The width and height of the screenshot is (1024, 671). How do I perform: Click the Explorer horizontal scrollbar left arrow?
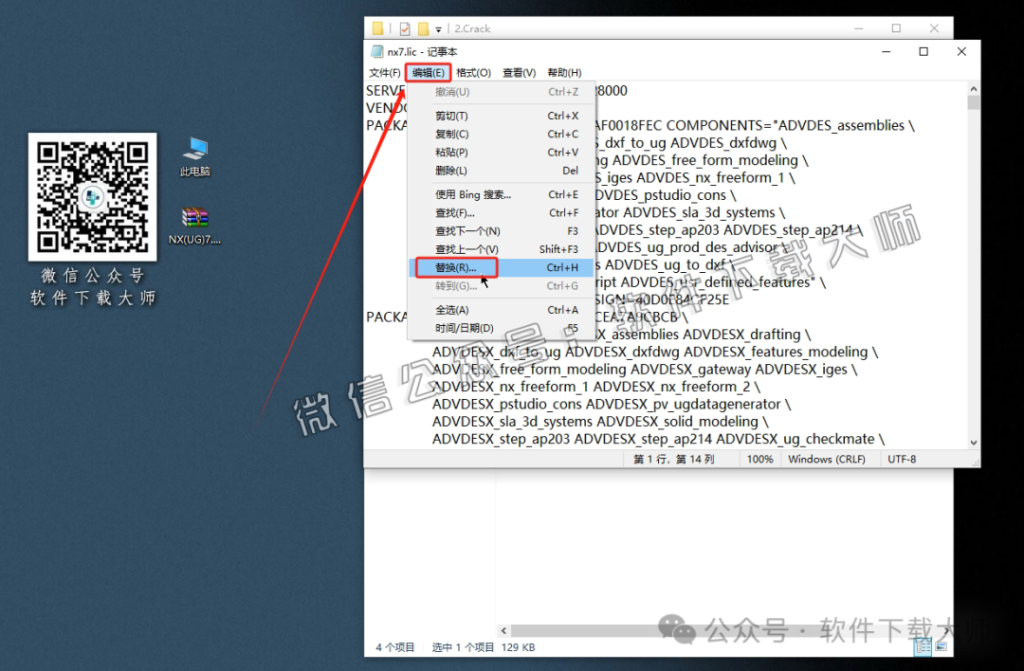503,630
